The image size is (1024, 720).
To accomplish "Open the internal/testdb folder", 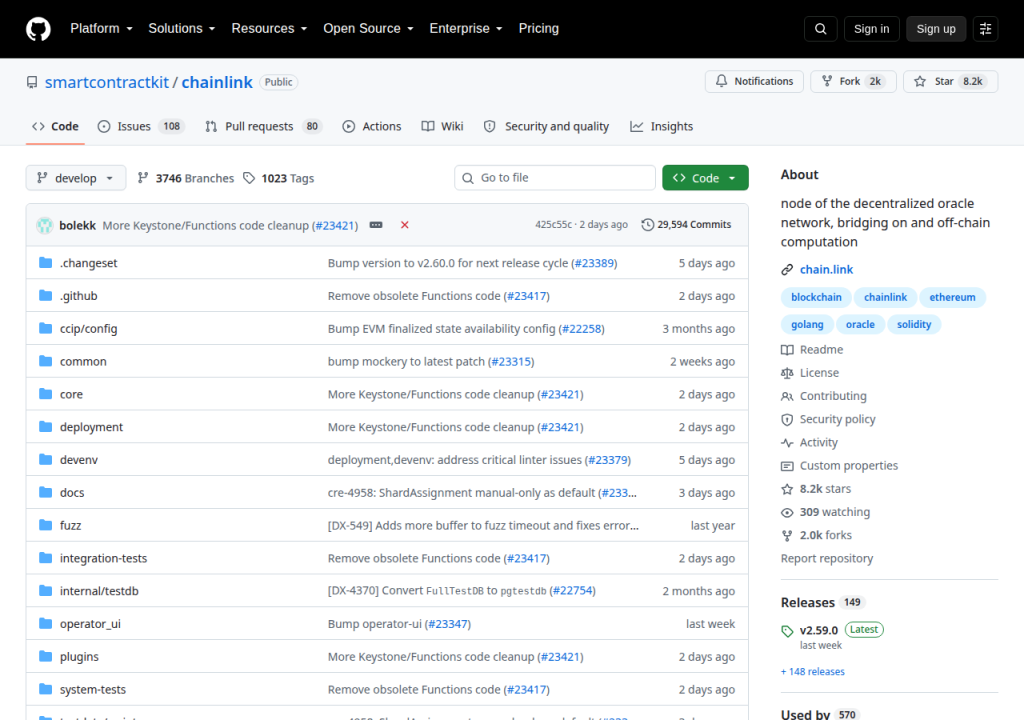I will click(99, 591).
